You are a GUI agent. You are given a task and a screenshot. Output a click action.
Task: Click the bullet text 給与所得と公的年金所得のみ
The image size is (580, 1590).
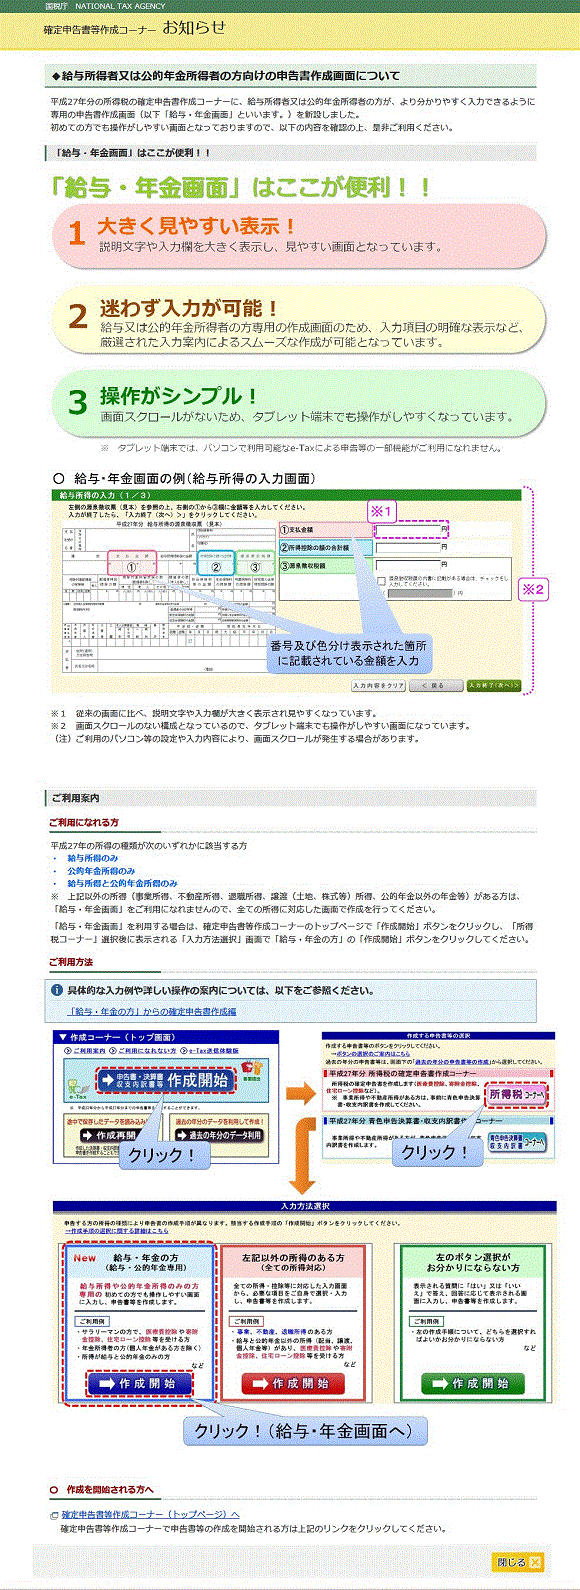[122, 884]
